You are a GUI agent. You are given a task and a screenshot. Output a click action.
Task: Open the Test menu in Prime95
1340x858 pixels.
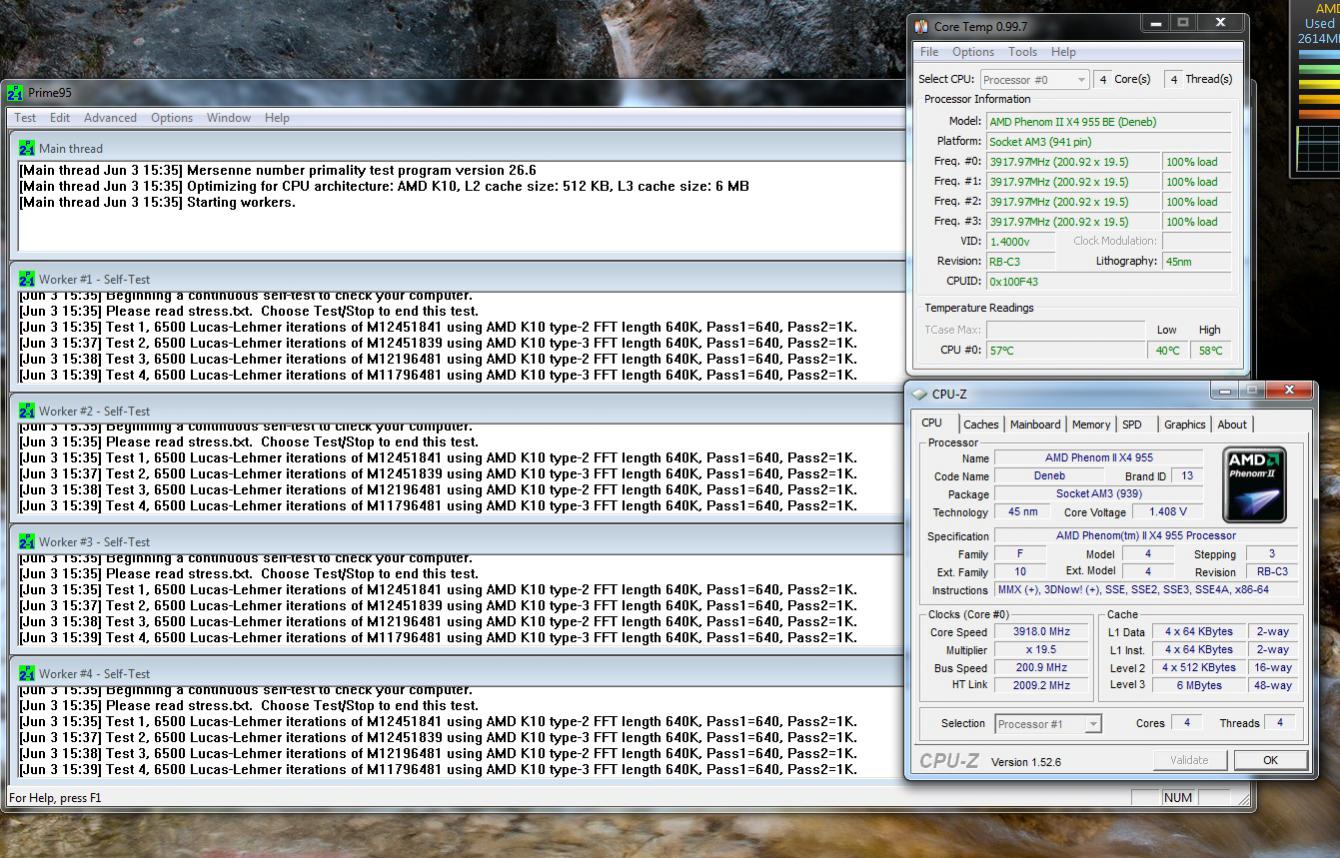(x=25, y=118)
